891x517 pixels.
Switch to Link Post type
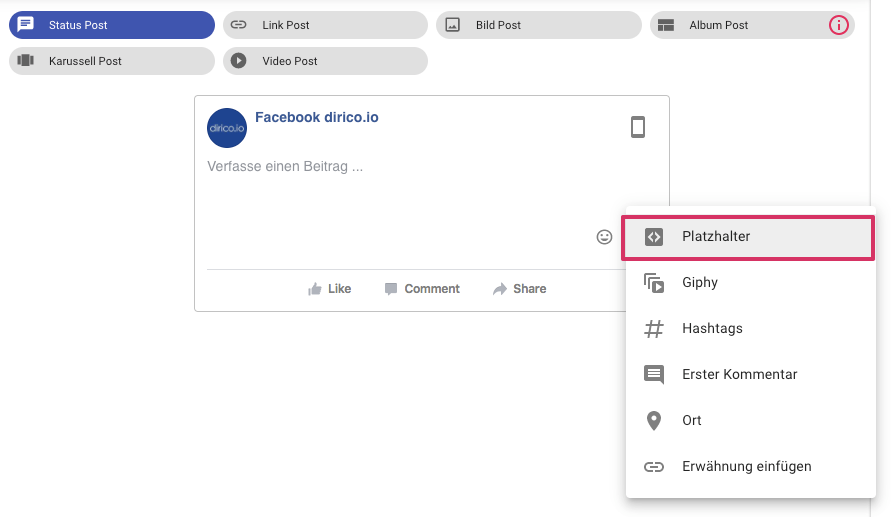(x=325, y=25)
